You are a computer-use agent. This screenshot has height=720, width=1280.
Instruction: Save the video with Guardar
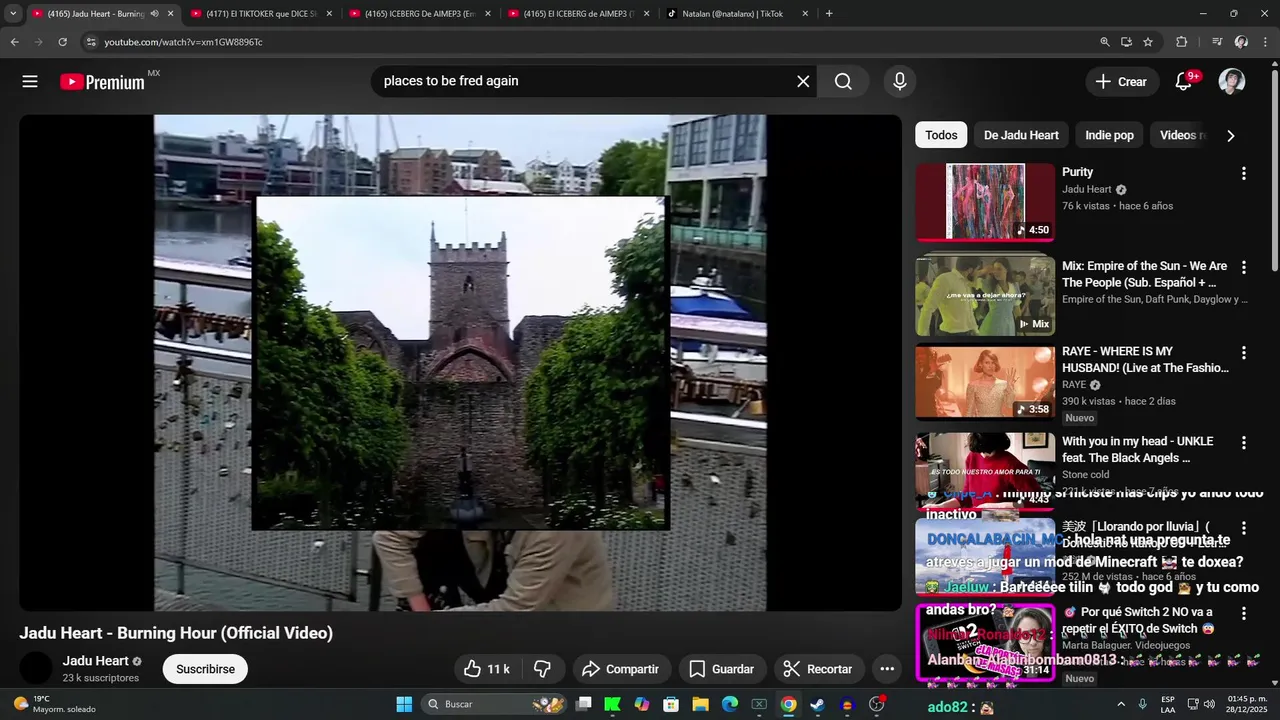click(x=723, y=669)
